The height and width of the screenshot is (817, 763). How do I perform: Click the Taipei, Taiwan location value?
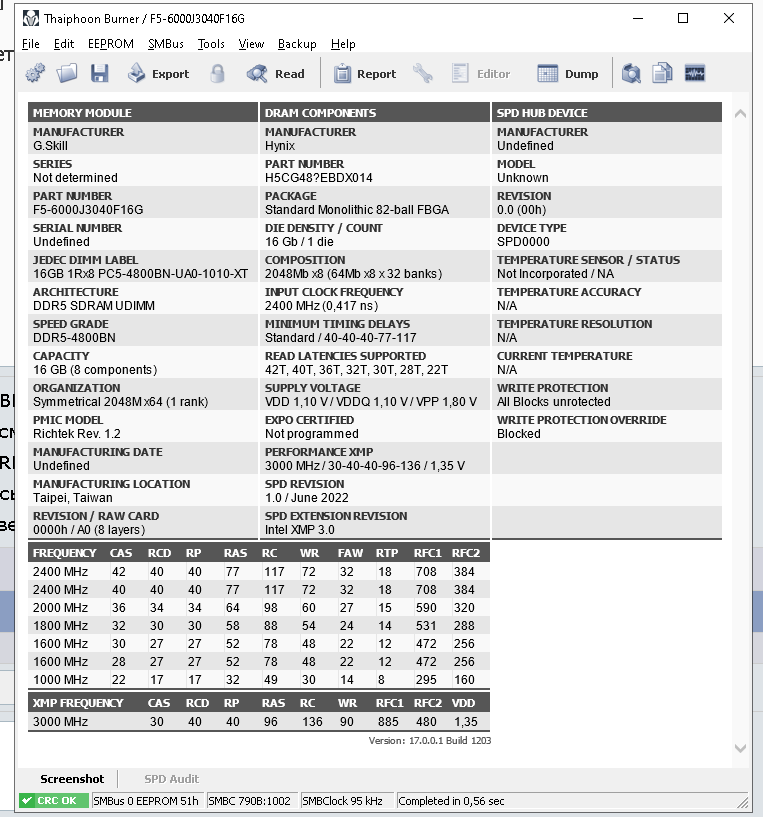coord(72,498)
